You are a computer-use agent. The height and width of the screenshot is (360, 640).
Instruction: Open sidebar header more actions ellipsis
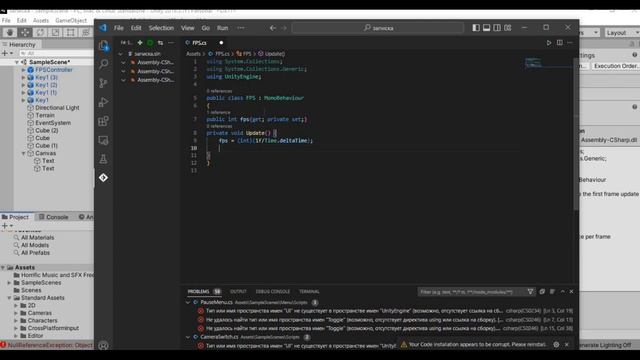pyautogui.click(x=171, y=42)
